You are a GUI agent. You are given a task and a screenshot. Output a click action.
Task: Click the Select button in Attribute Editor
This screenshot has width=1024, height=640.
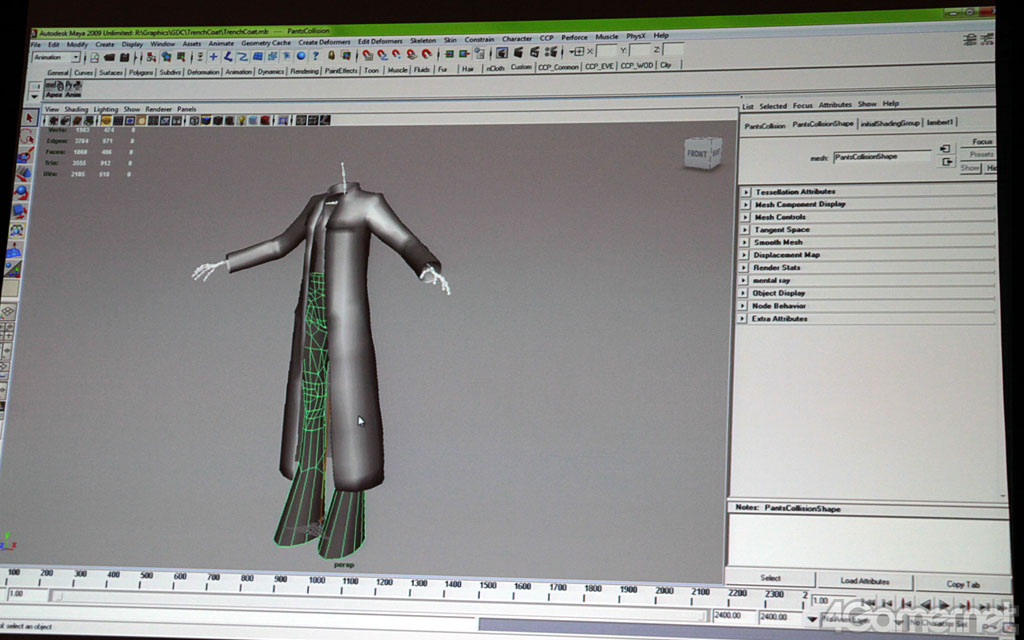(x=770, y=578)
